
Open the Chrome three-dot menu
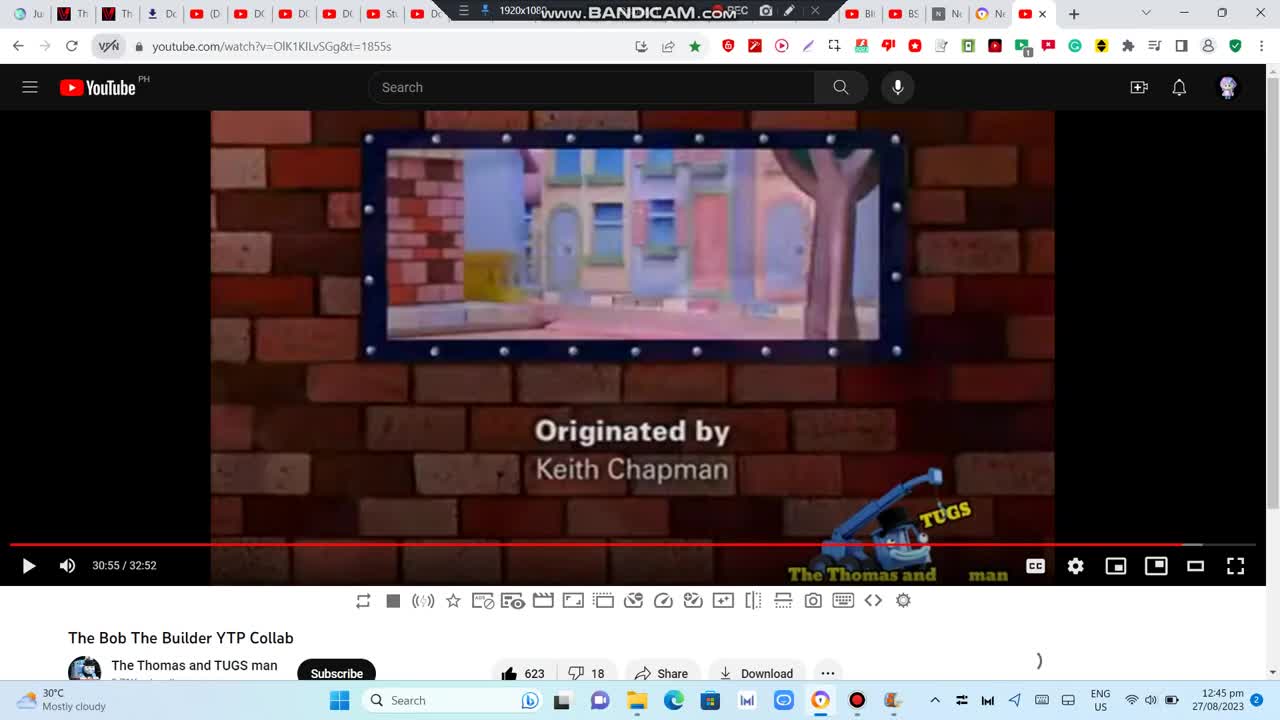(x=1261, y=46)
